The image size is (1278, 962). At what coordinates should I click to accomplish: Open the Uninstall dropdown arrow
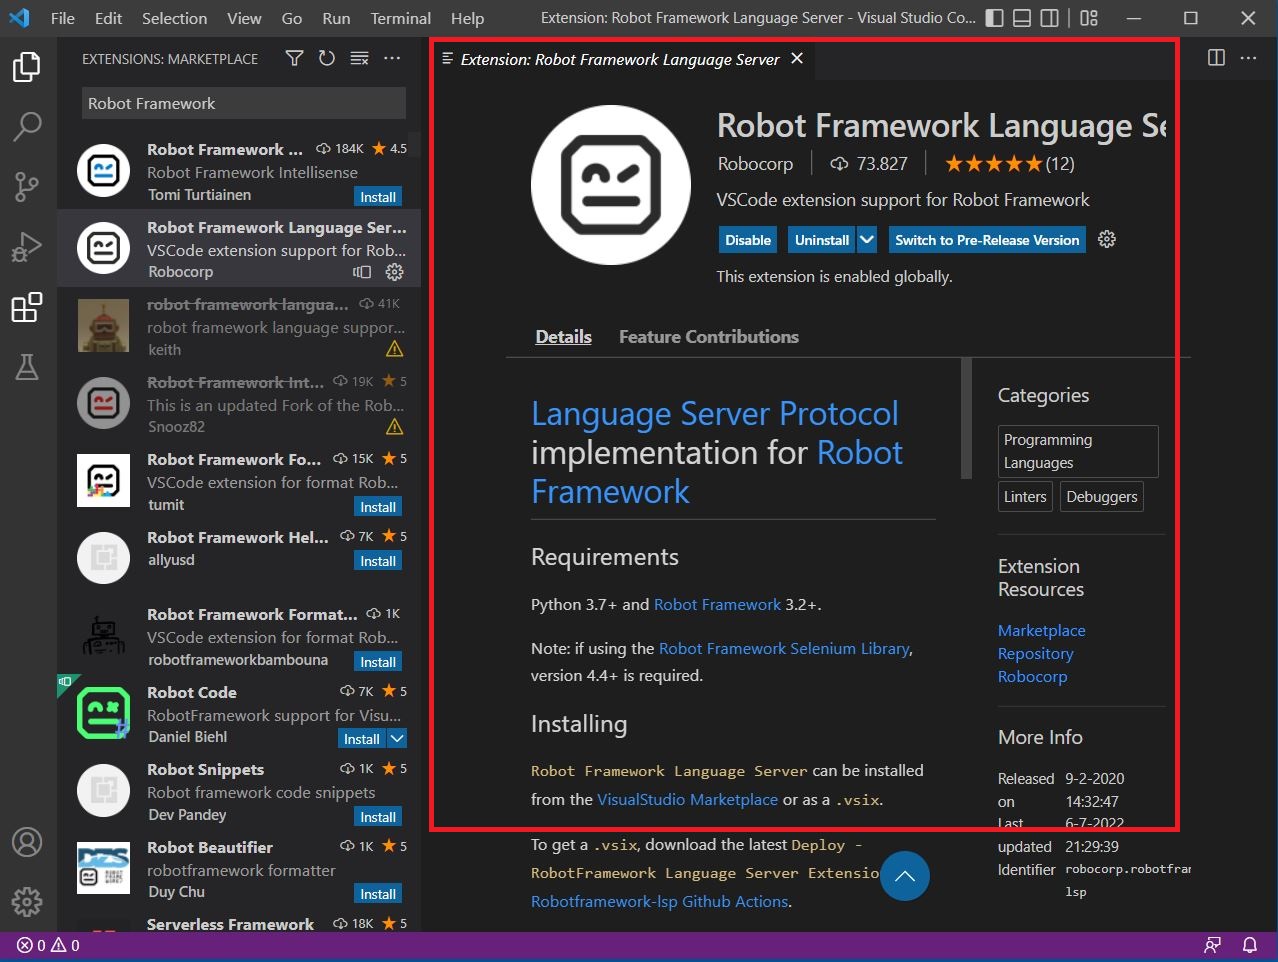click(x=867, y=240)
